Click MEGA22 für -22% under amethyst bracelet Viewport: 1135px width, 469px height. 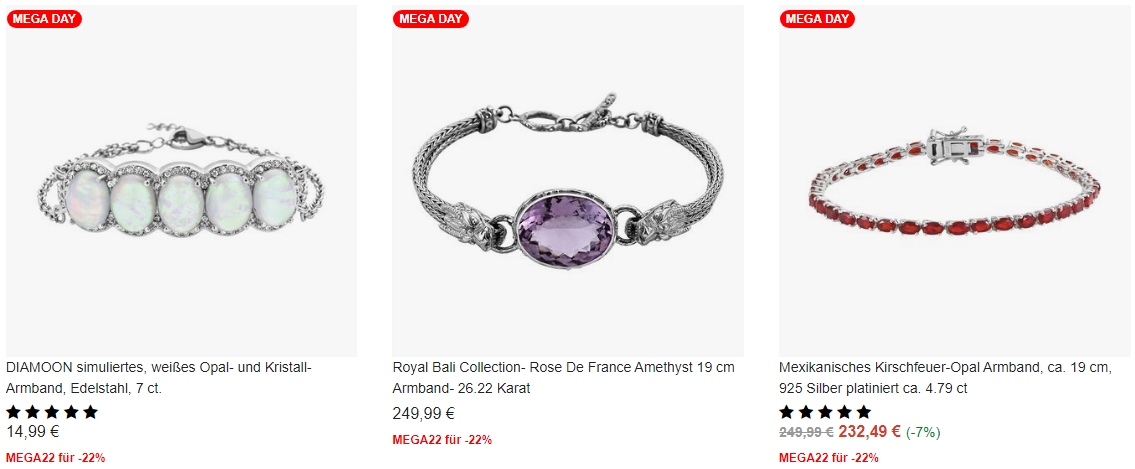[442, 440]
